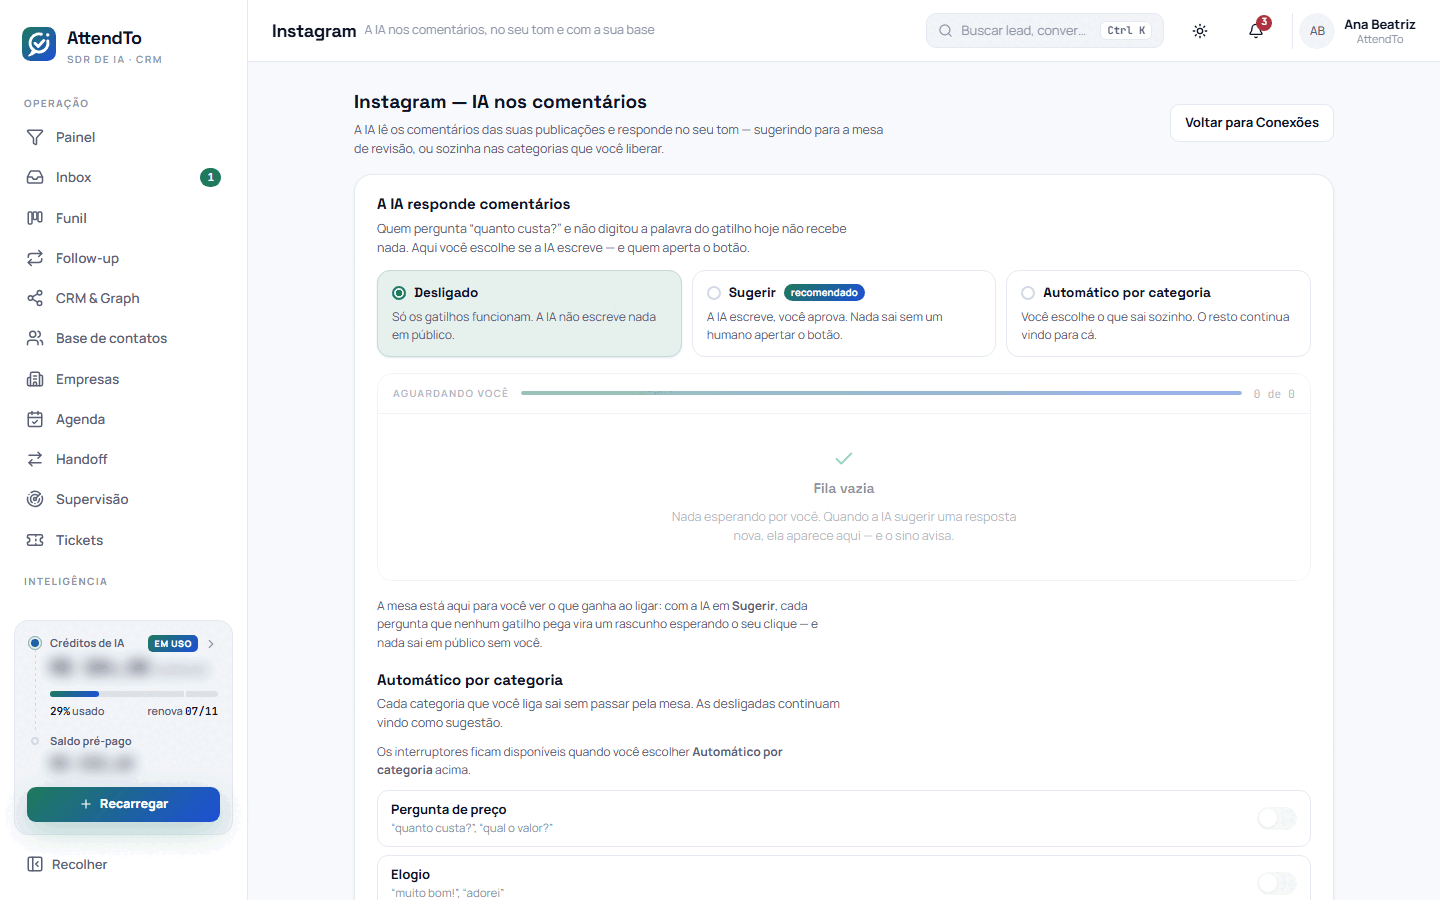This screenshot has height=900, width=1440.
Task: Click the Recolher label
Action: [79, 864]
